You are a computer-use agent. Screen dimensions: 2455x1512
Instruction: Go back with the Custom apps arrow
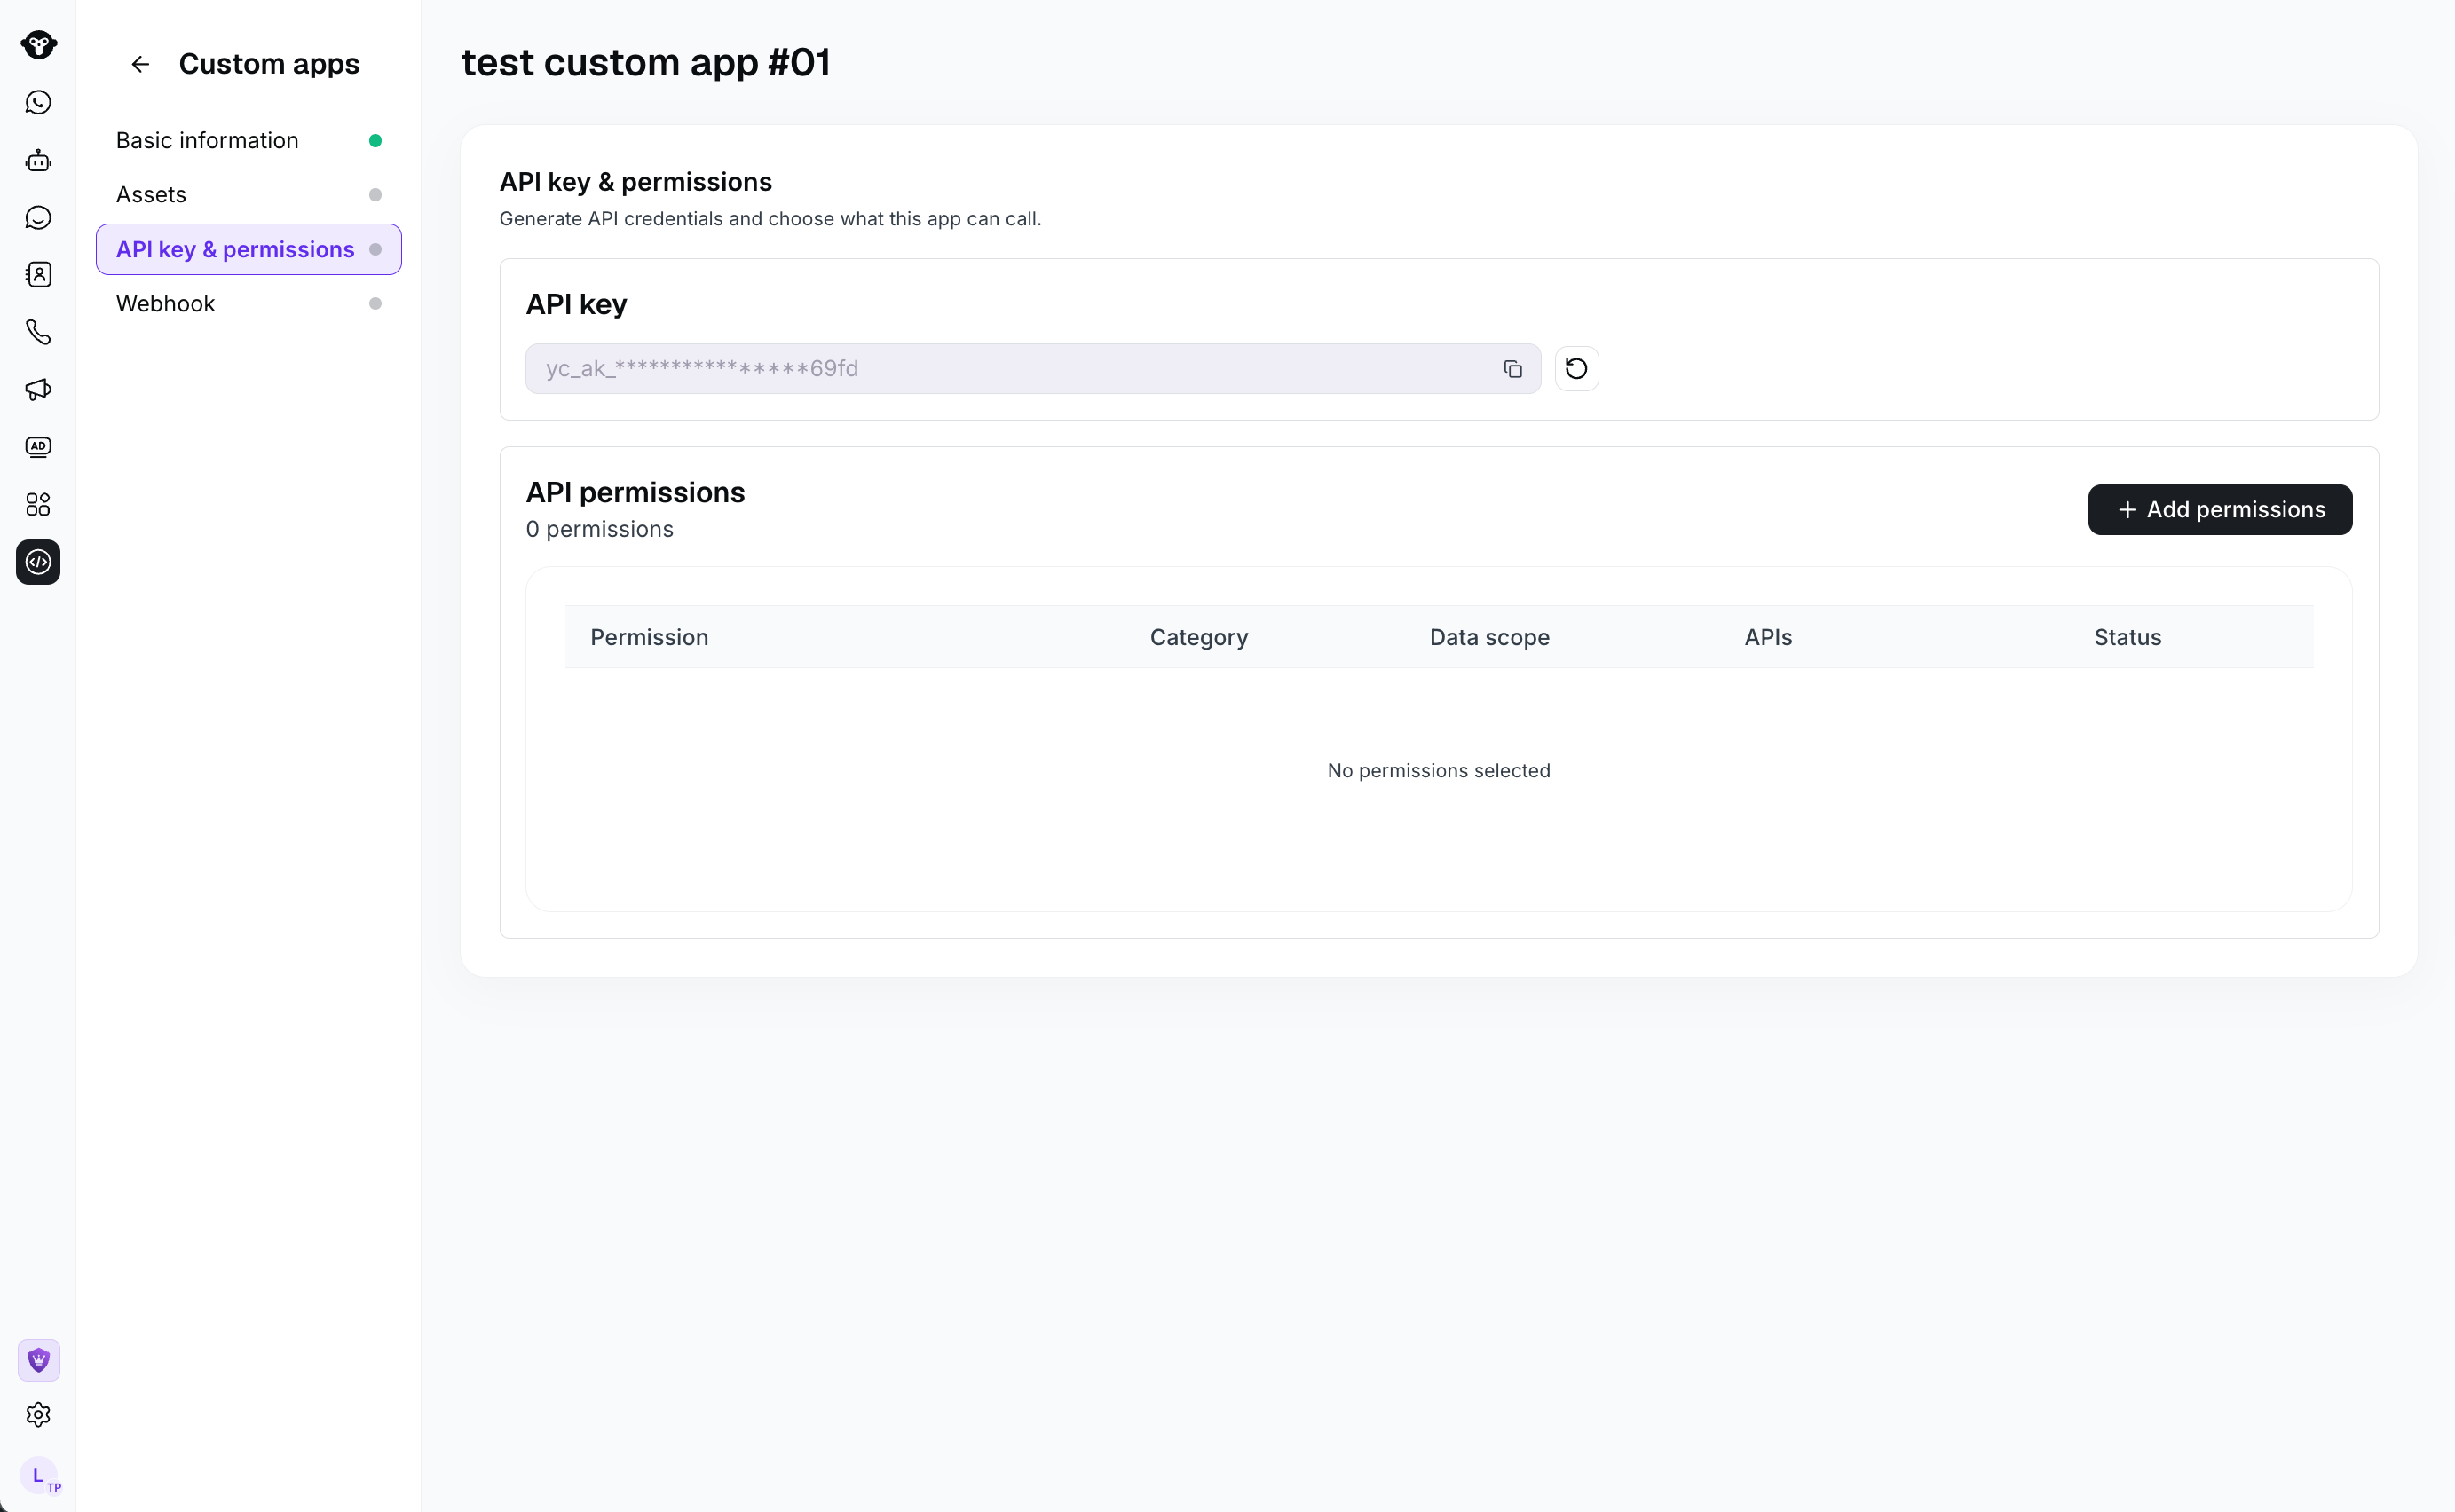140,65
